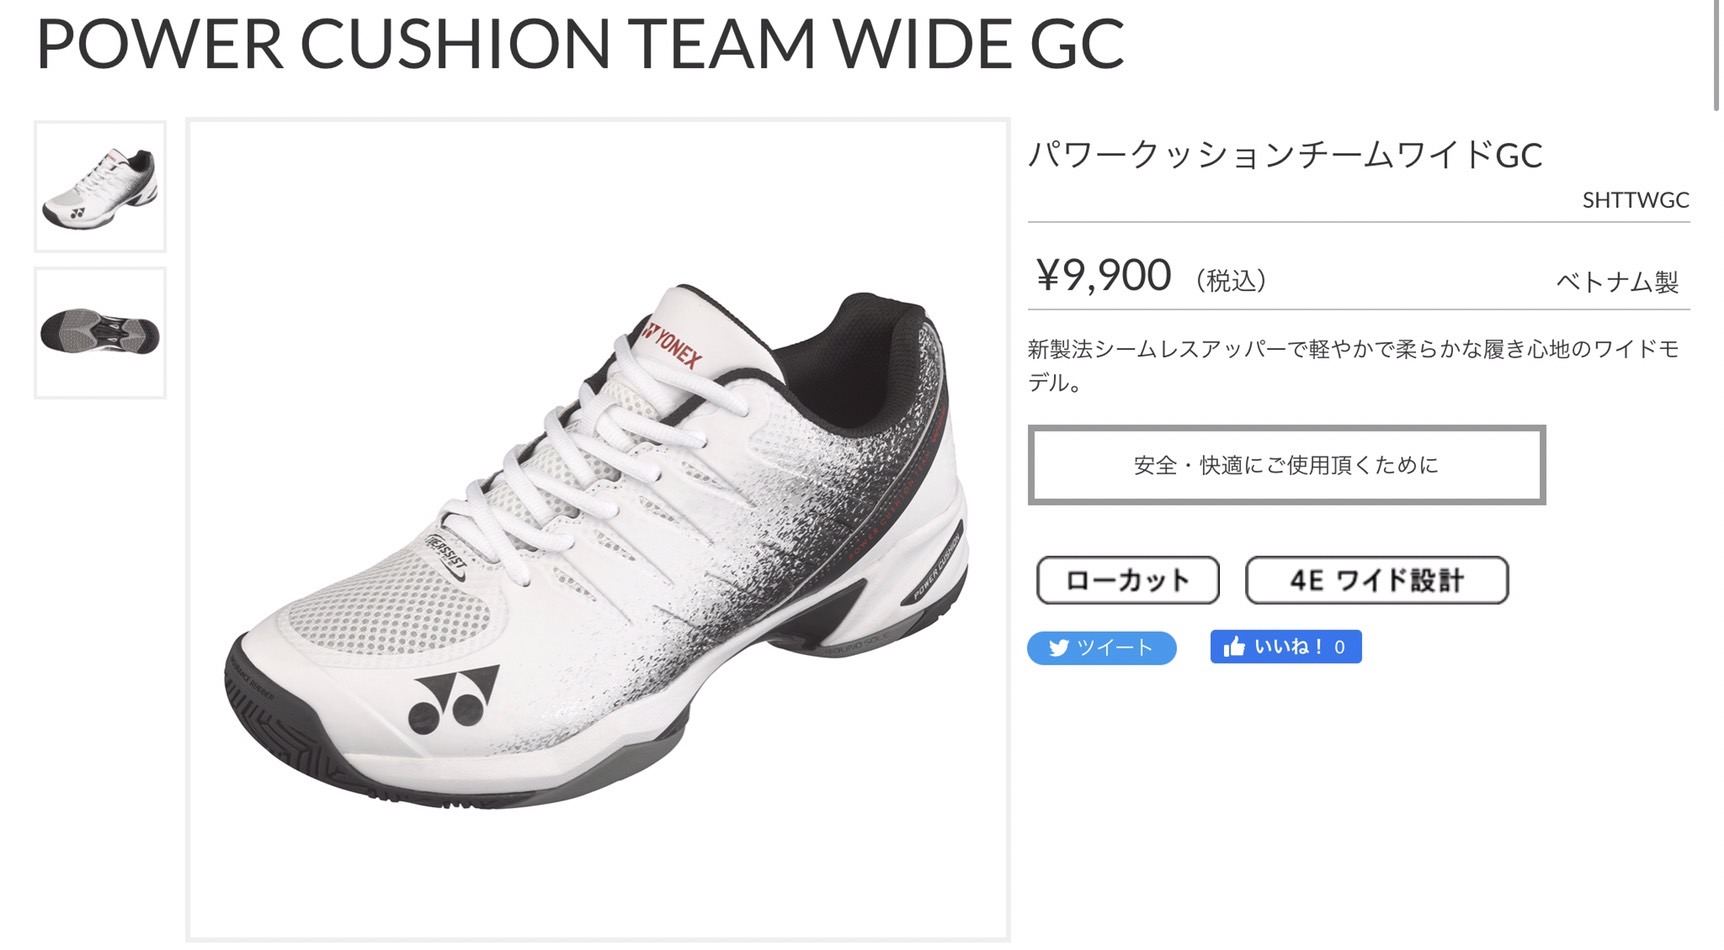Select the shoe sole thumbnail
This screenshot has height=950, width=1724.
point(100,333)
